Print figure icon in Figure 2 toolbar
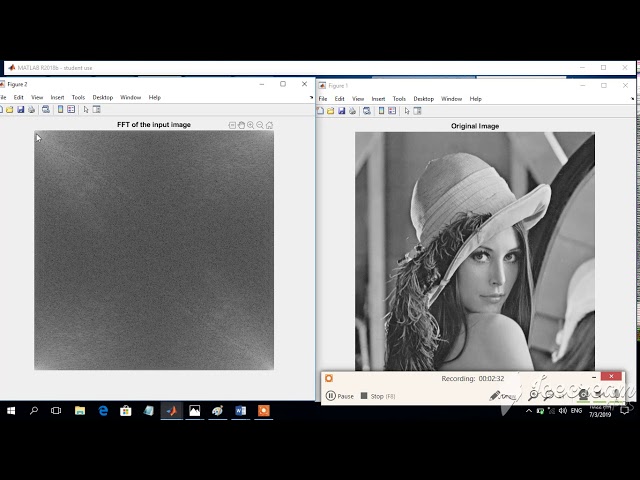Image resolution: width=640 pixels, height=480 pixels. click(x=31, y=109)
